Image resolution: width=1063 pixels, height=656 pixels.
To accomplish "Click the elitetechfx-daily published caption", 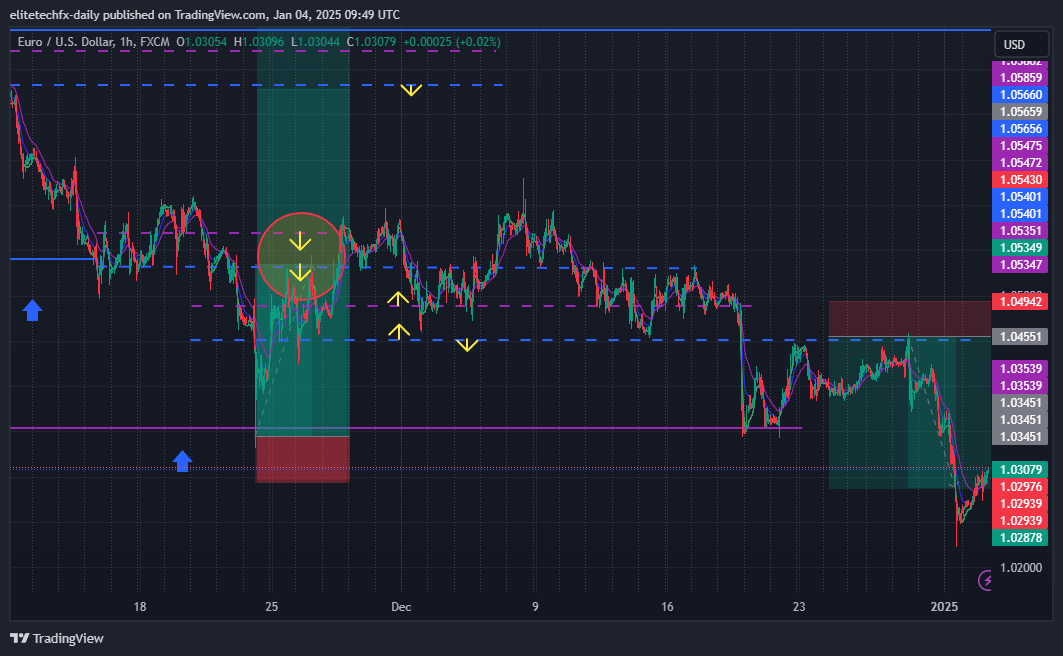I will click(205, 14).
